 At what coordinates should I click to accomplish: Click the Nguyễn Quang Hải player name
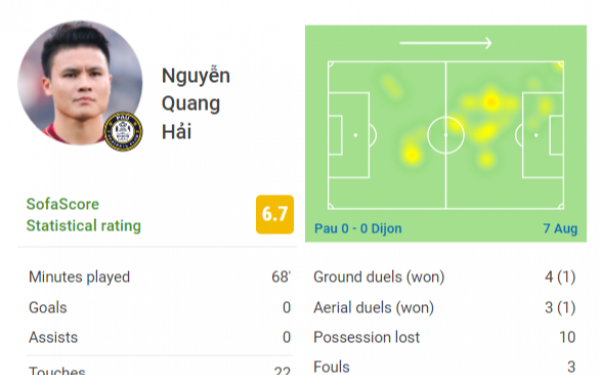(x=196, y=103)
